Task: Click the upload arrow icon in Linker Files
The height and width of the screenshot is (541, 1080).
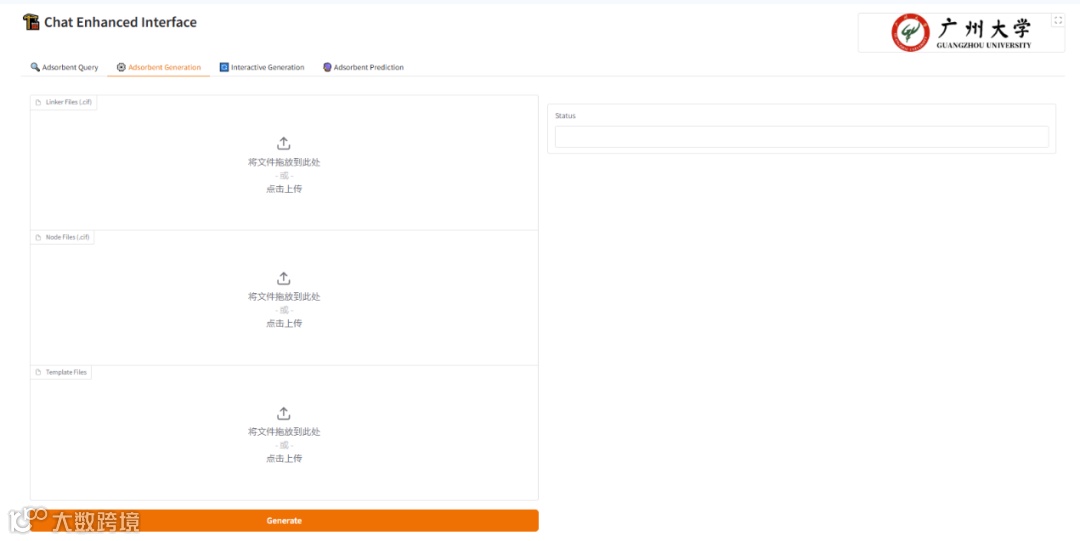Action: tap(284, 143)
